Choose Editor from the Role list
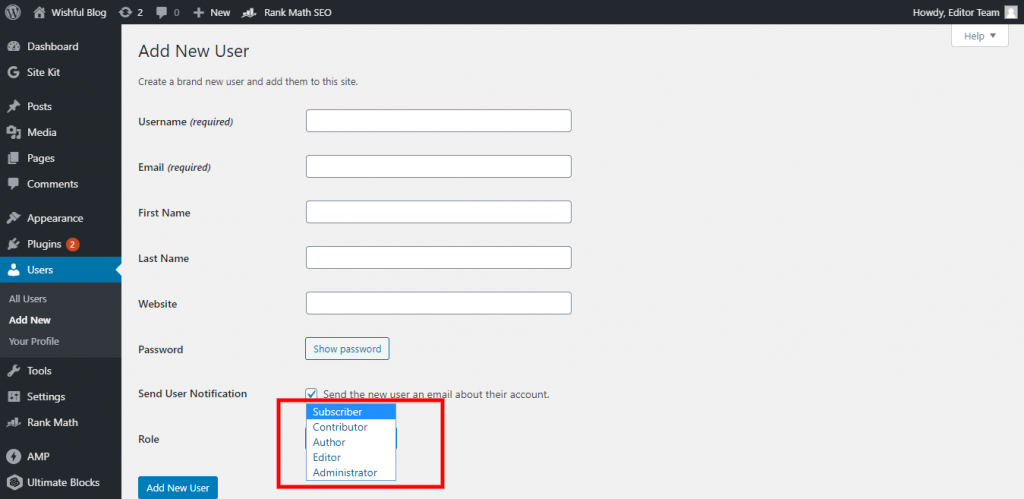 pos(351,457)
